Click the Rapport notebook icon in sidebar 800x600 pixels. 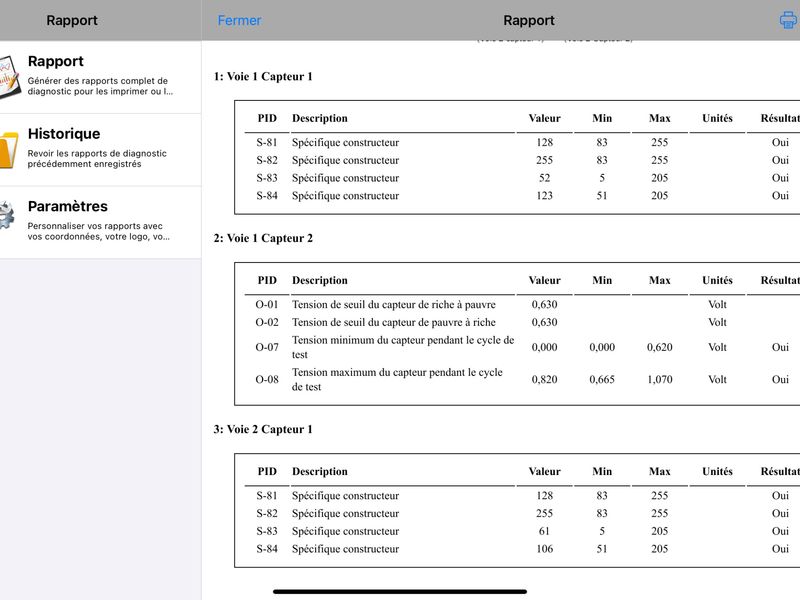pos(9,77)
